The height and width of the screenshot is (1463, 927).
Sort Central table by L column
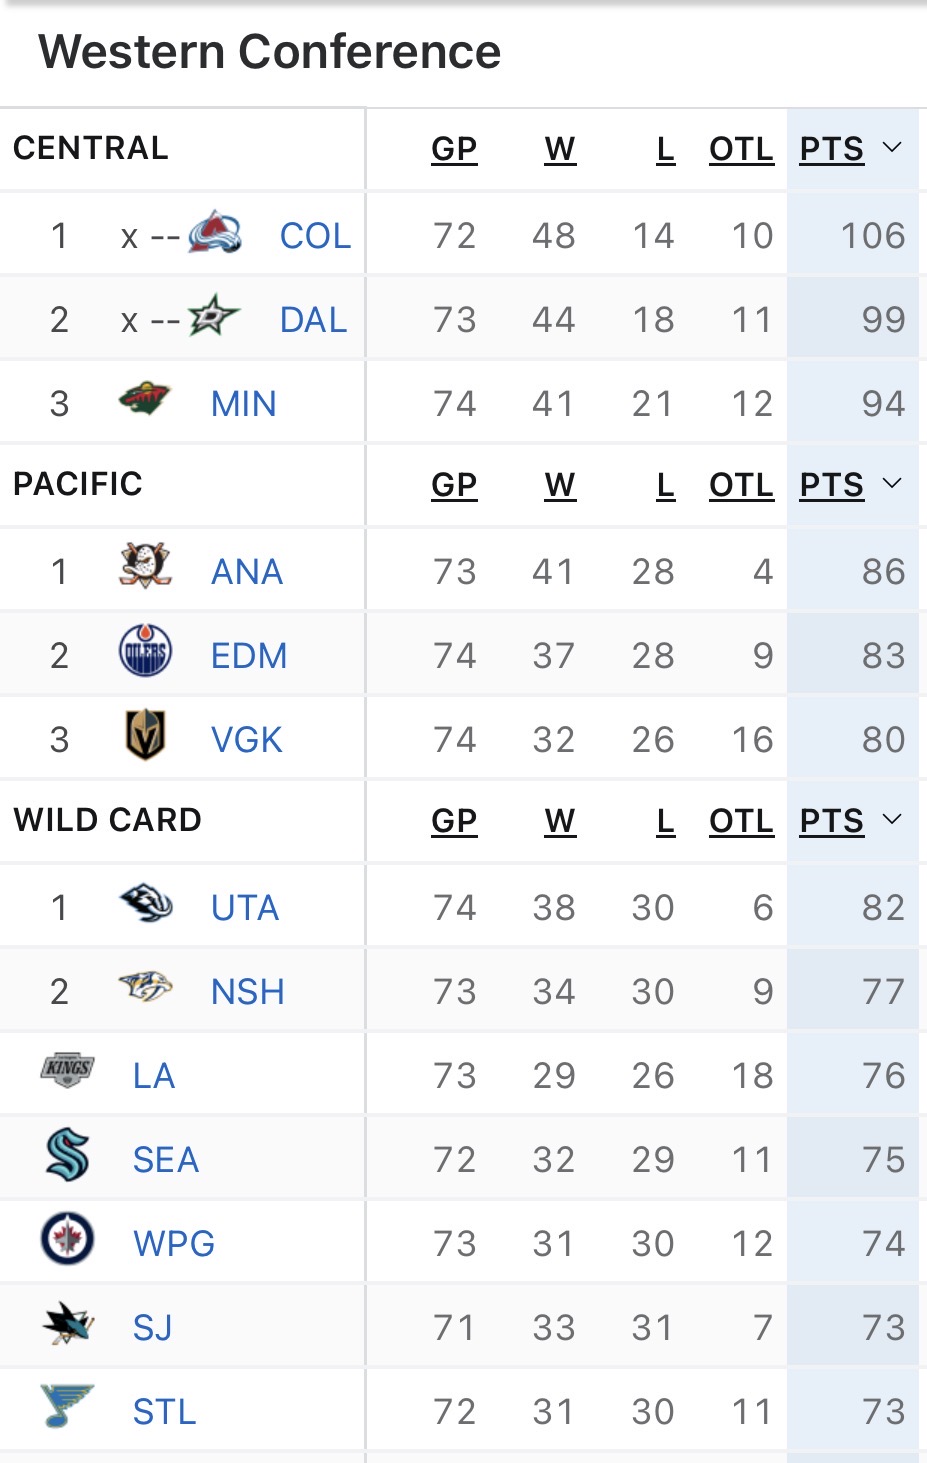click(x=665, y=149)
